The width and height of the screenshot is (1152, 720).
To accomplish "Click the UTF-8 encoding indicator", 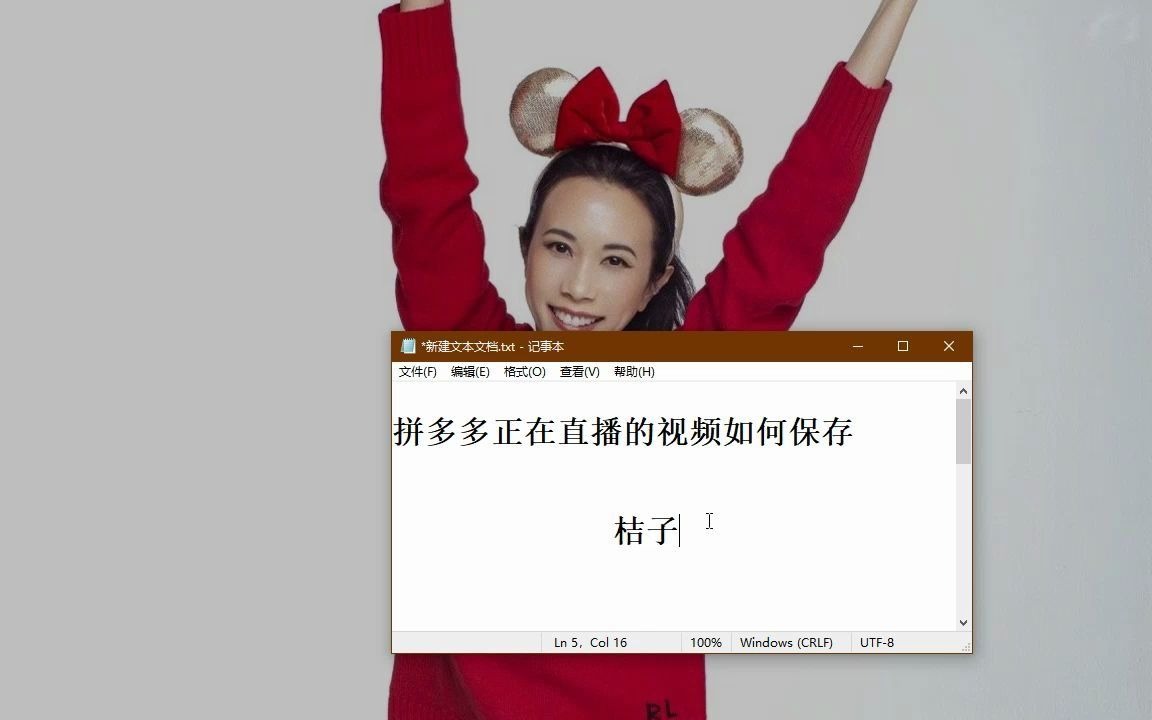I will point(877,642).
